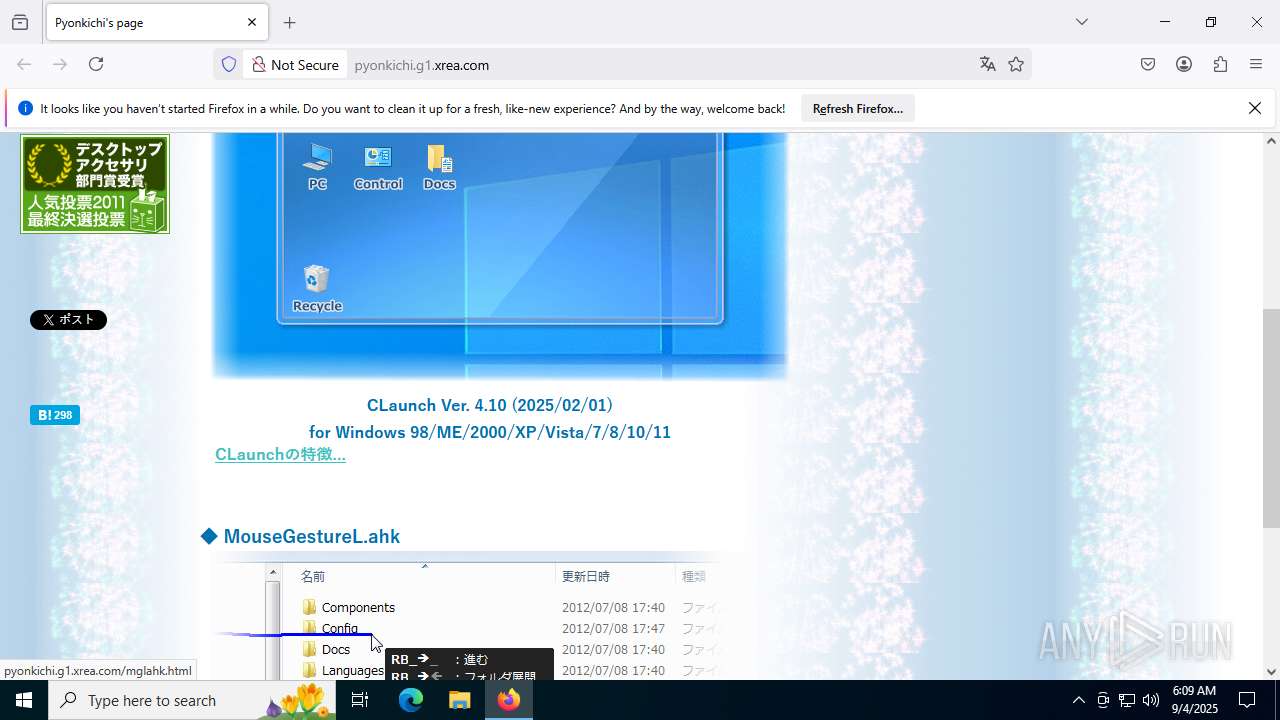Dismiss the notification bar

point(1255,108)
